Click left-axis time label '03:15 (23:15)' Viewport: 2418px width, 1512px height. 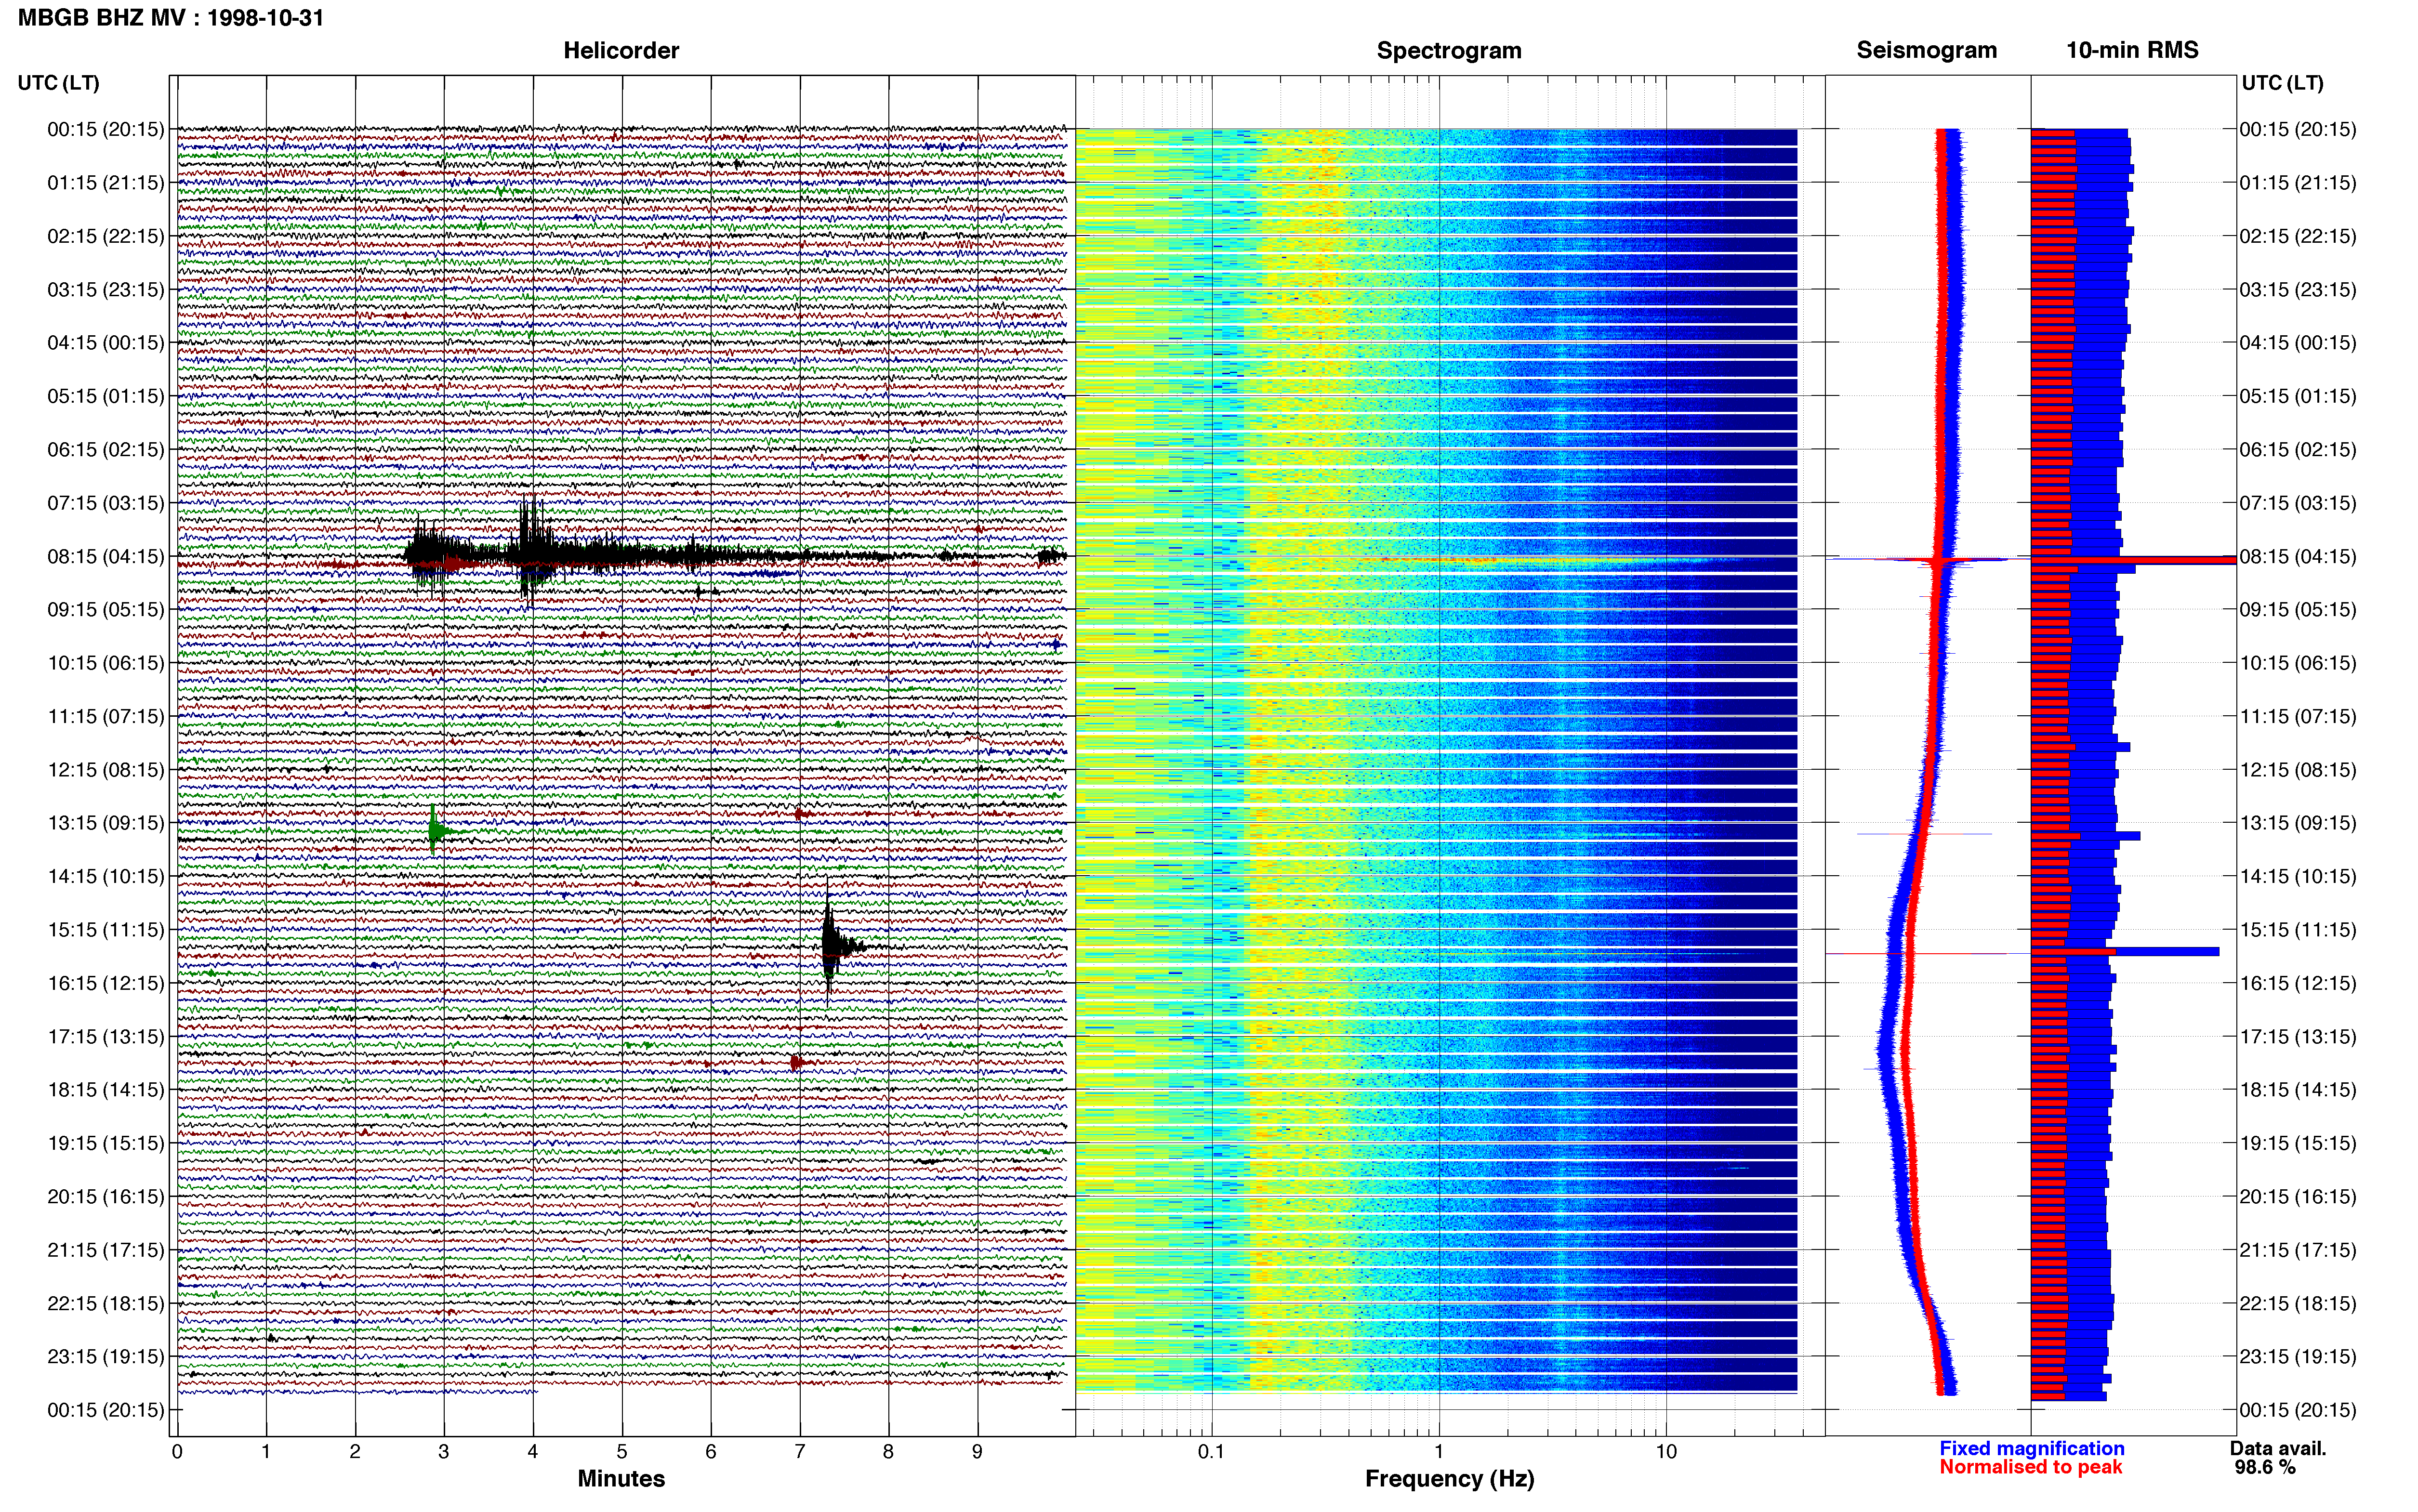coord(105,290)
